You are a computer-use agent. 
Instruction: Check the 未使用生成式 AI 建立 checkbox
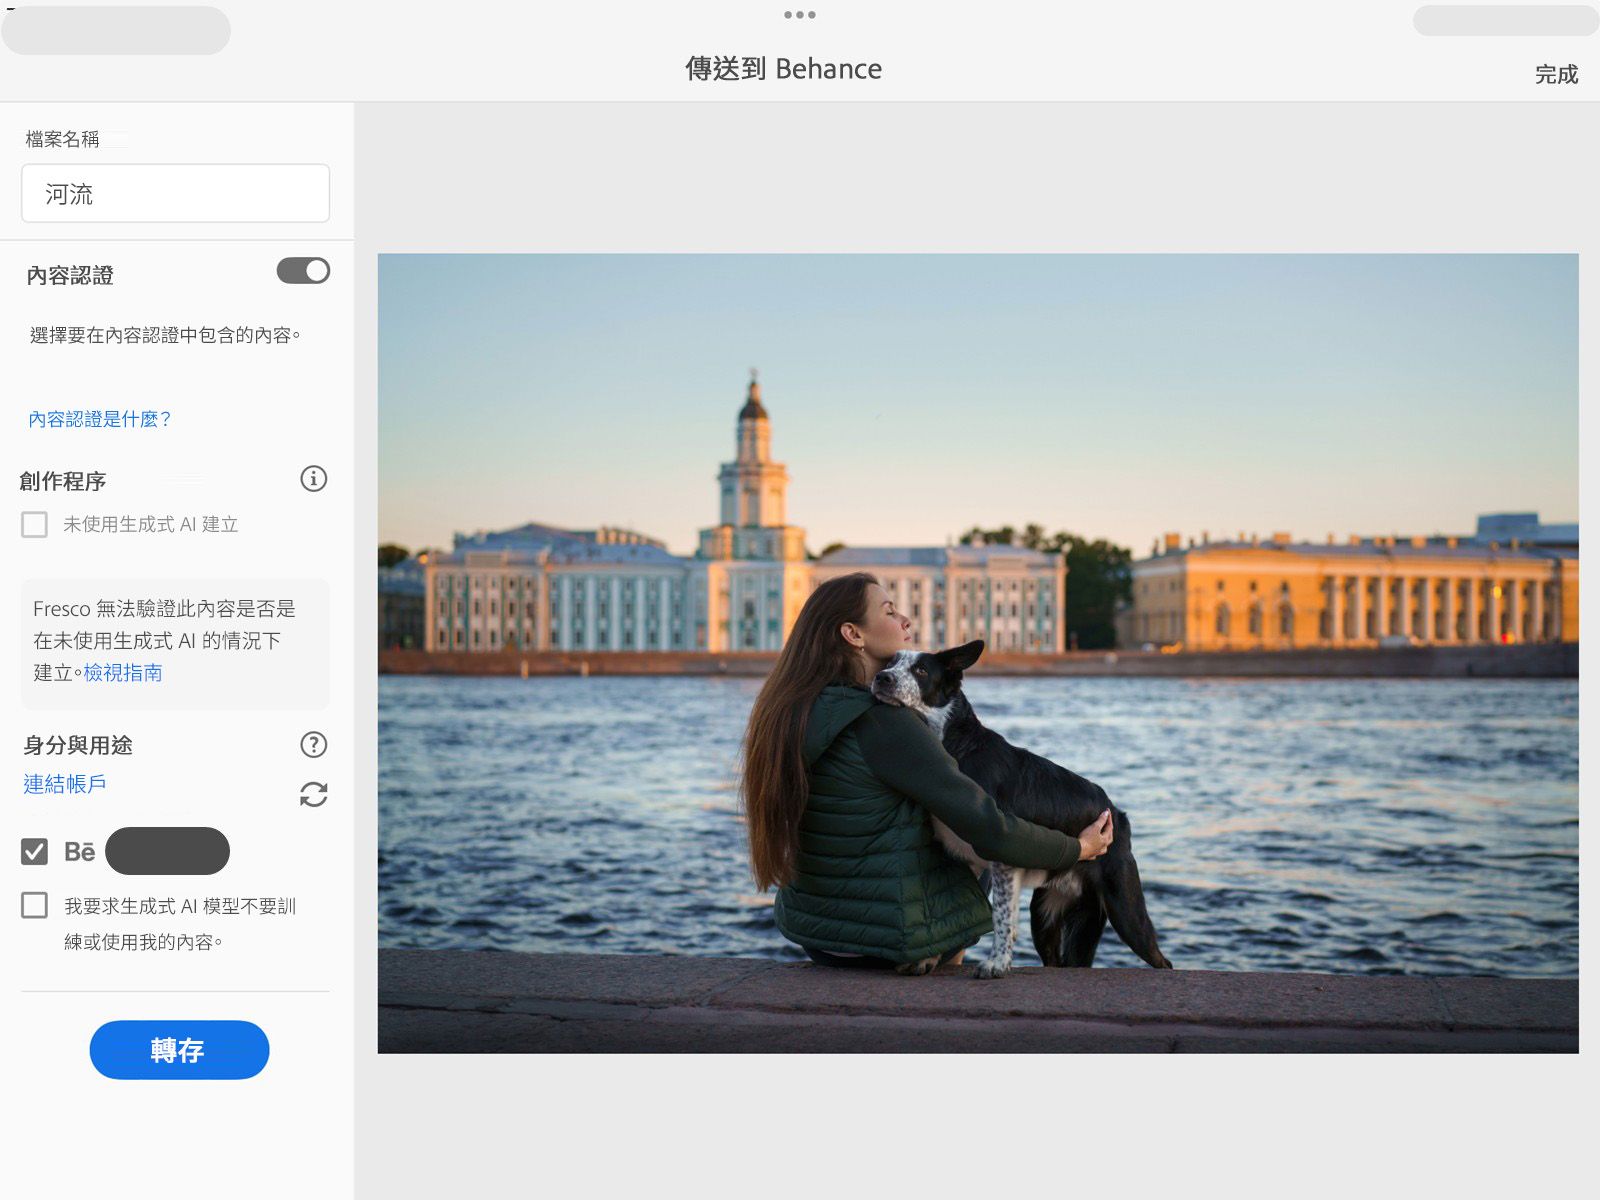pos(35,525)
